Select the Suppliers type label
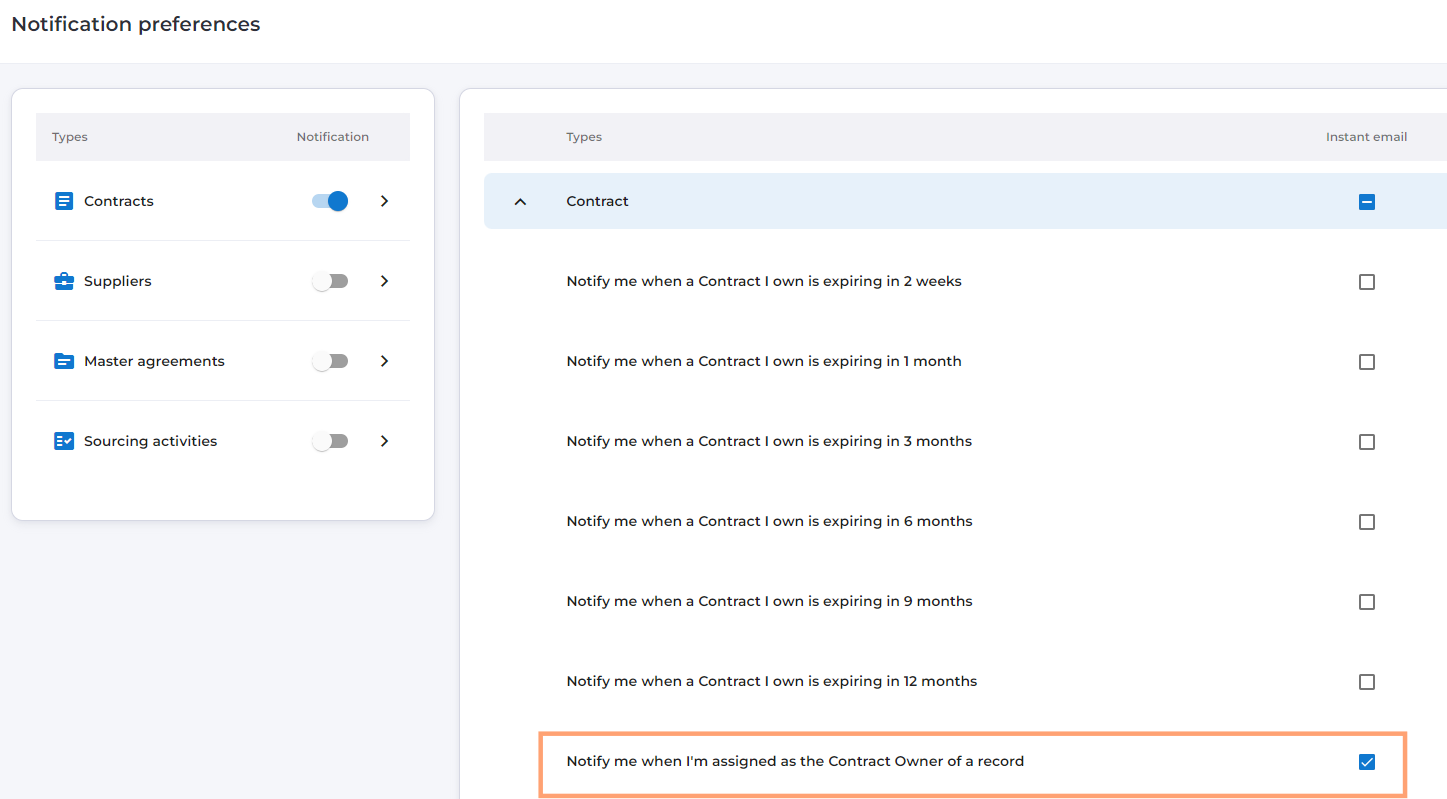The height and width of the screenshot is (799, 1447). pos(118,281)
